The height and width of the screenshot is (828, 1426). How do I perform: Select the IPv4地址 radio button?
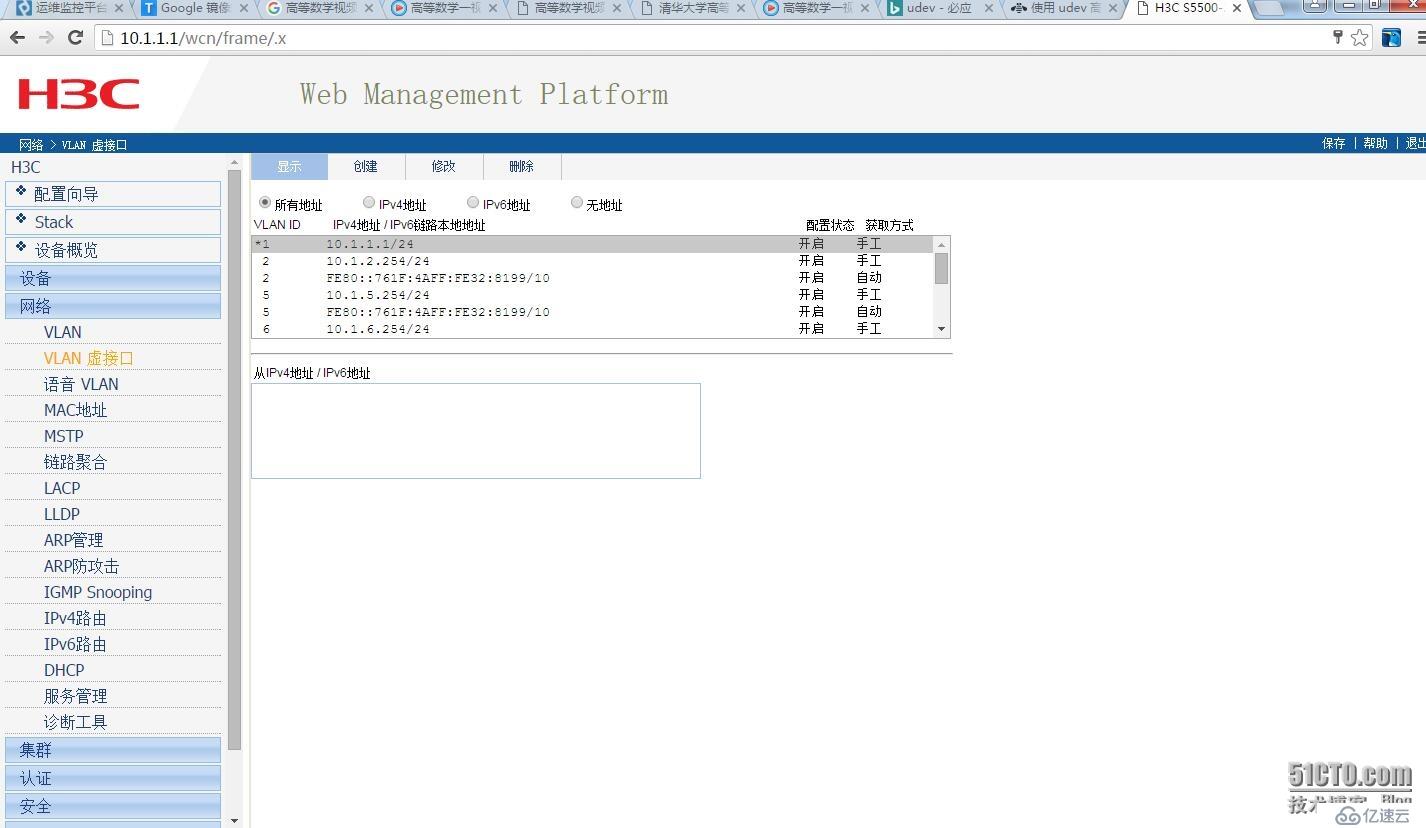pos(369,203)
